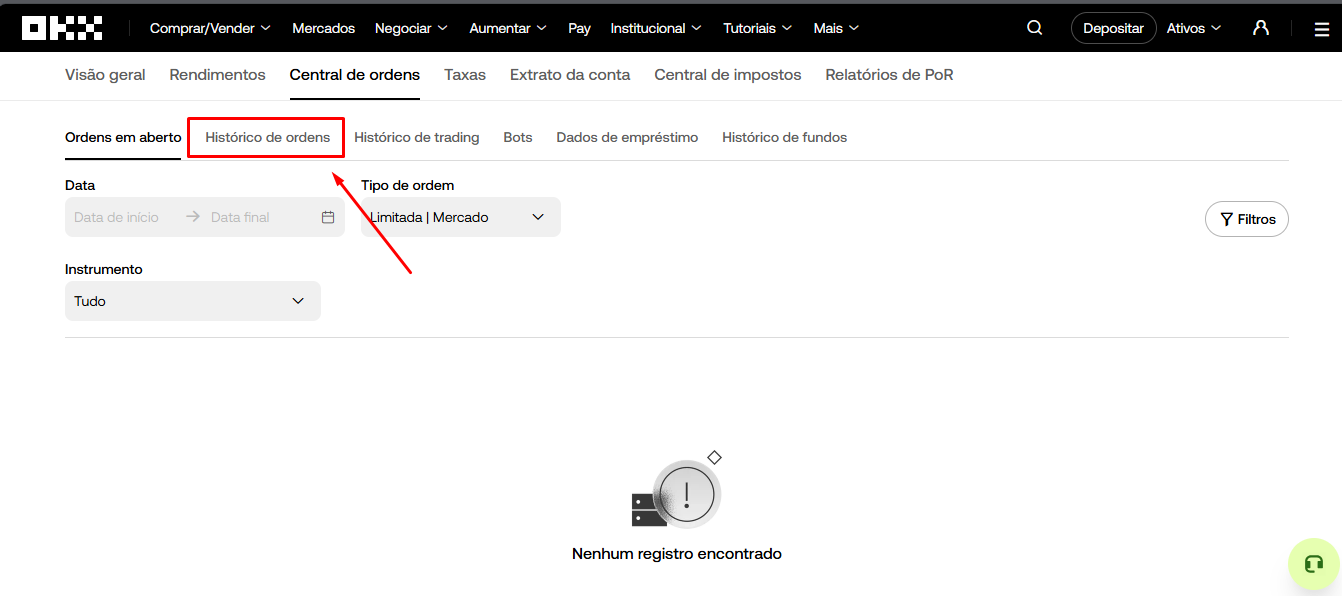1342x596 pixels.
Task: Expand the Institucional menu
Action: tap(656, 28)
